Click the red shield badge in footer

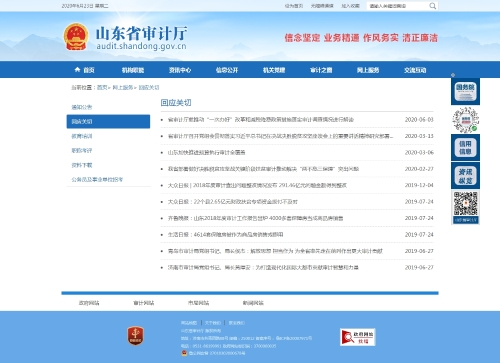click(x=135, y=336)
